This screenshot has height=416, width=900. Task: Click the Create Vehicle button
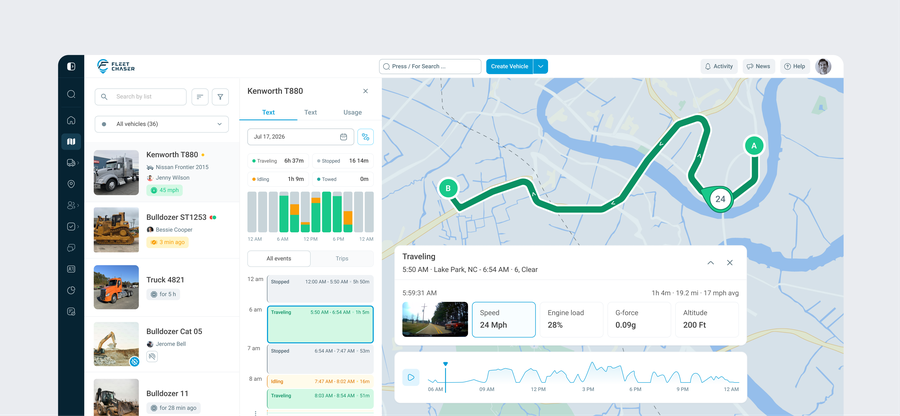[x=510, y=67]
